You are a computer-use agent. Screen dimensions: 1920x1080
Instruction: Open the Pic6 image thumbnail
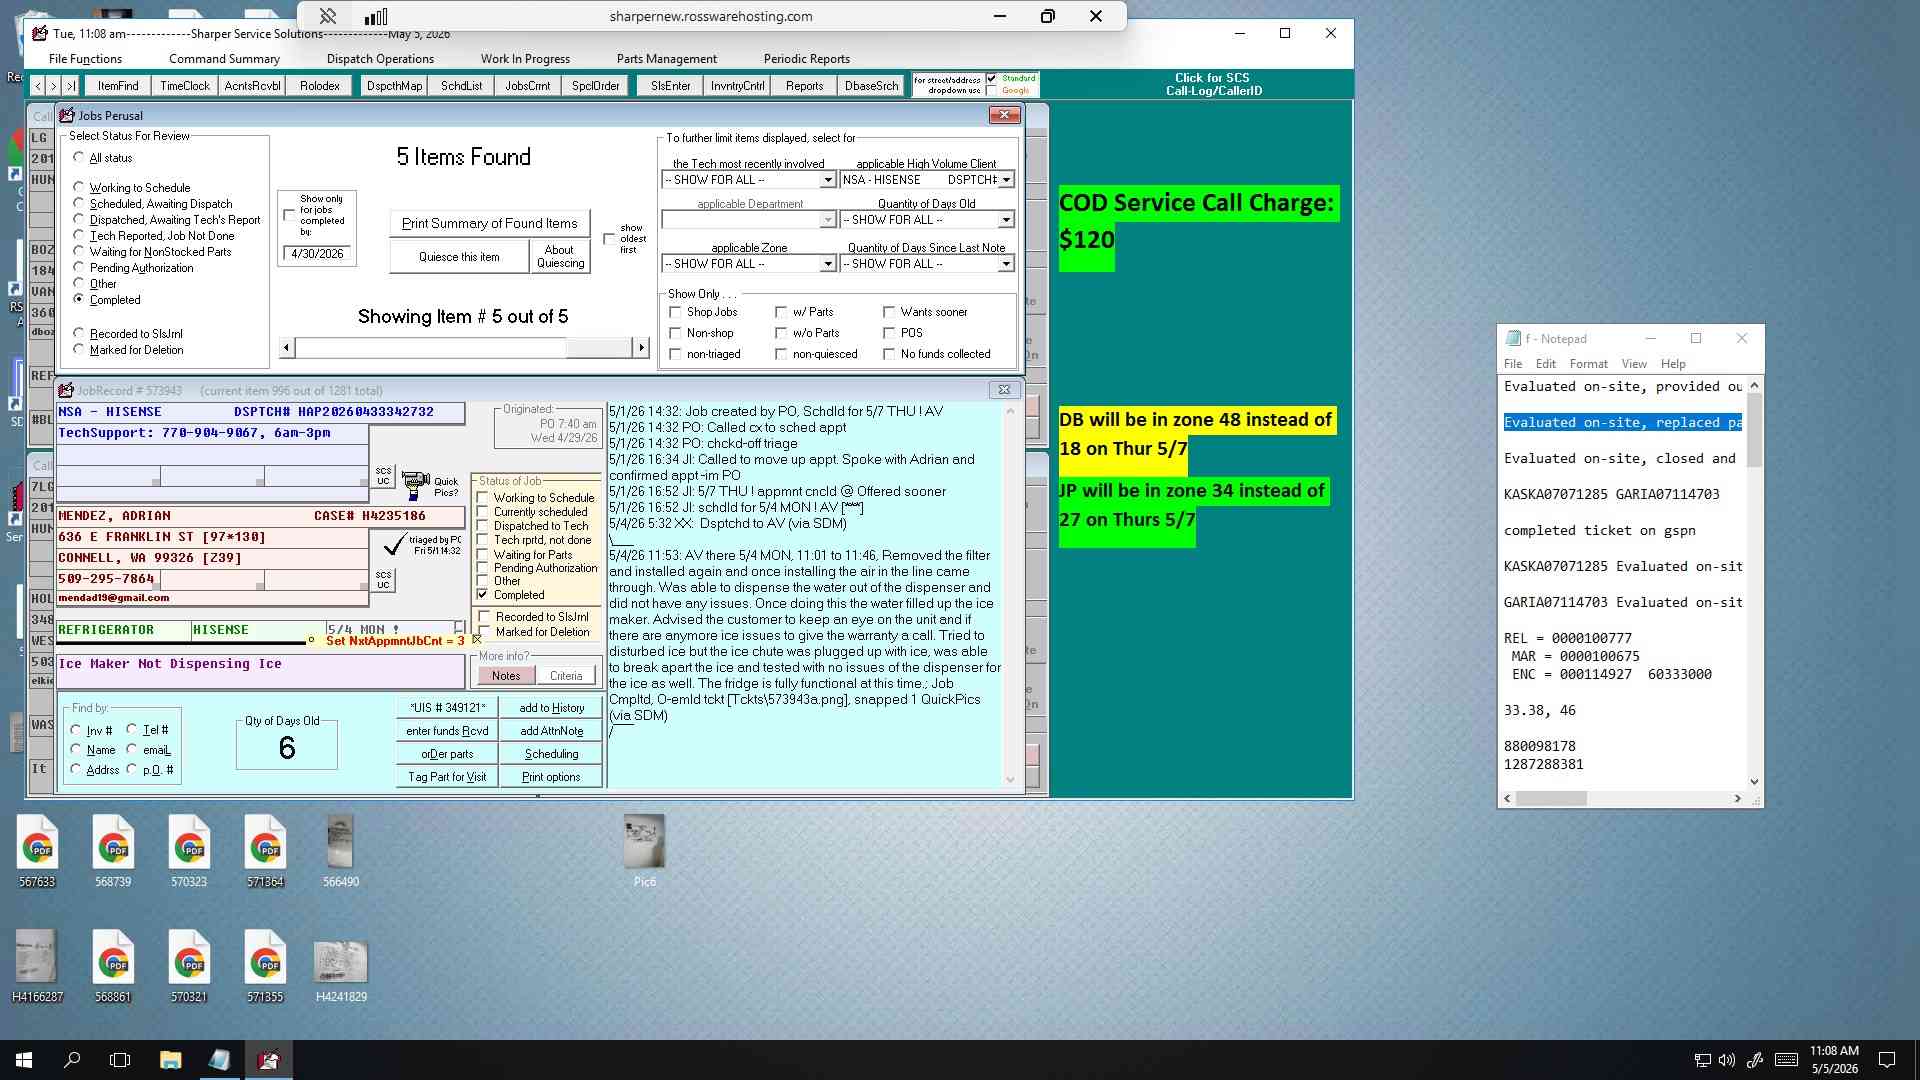tap(644, 850)
